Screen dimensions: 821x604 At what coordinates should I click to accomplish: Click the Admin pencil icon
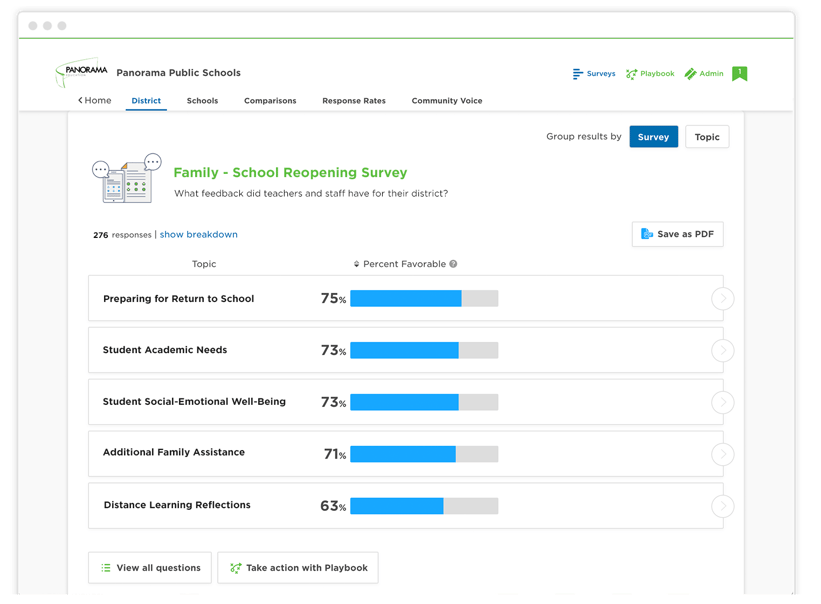click(690, 74)
